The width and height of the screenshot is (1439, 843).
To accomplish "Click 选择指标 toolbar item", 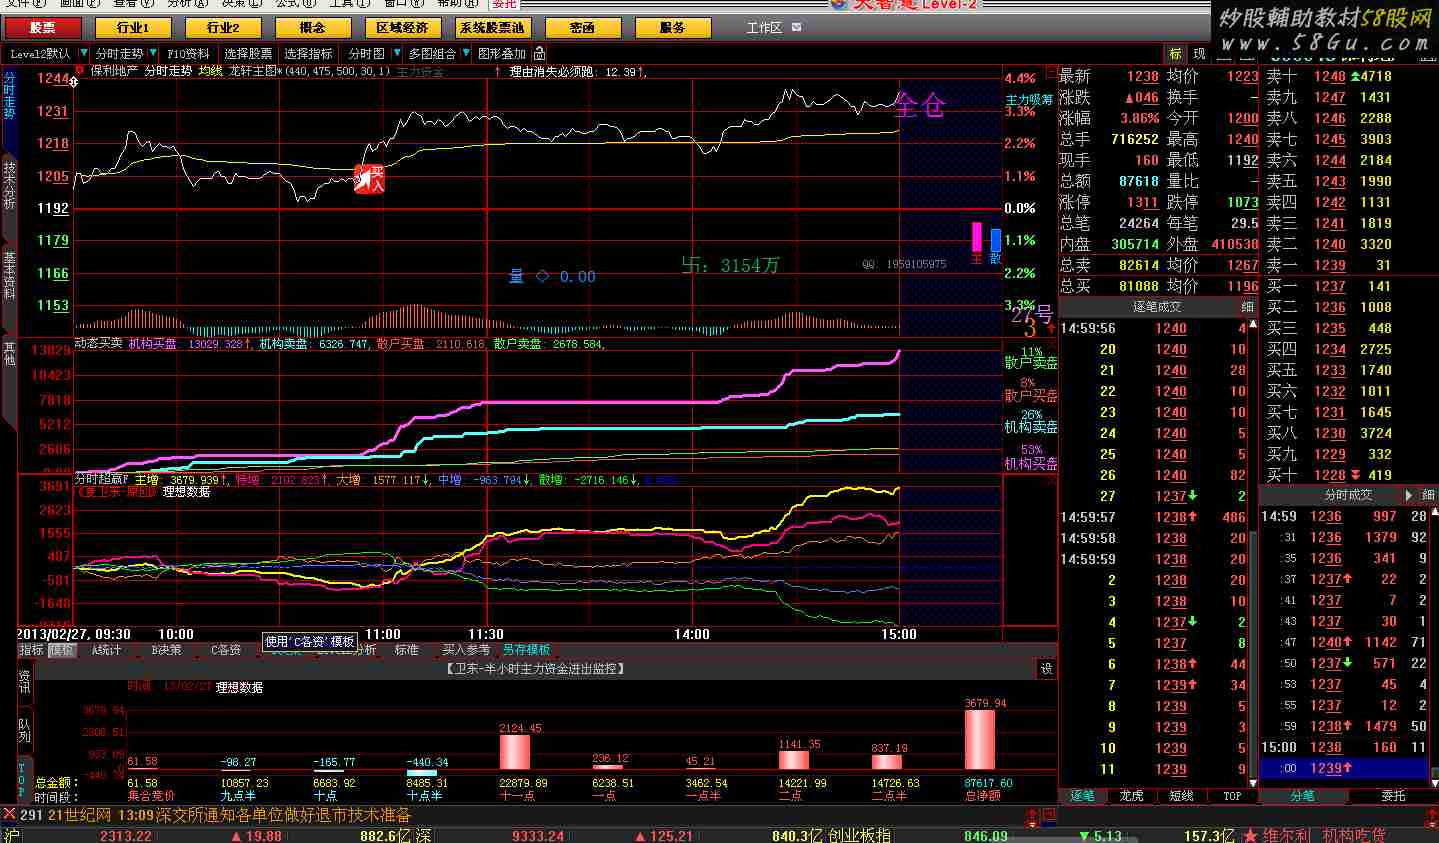I will [x=308, y=54].
